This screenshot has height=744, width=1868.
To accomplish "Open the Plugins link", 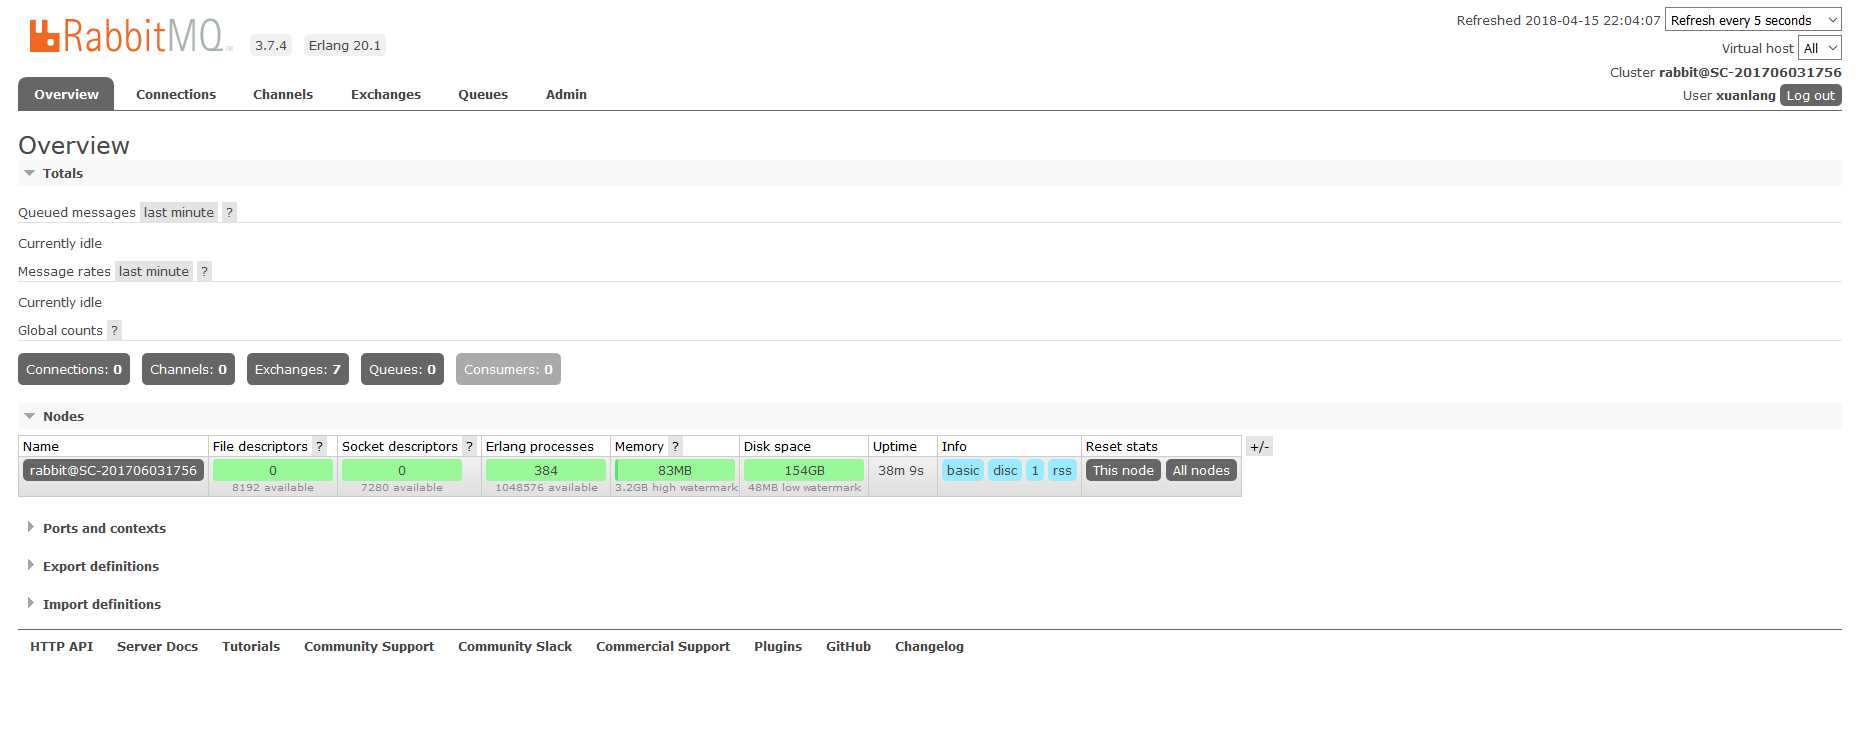I will pos(778,646).
